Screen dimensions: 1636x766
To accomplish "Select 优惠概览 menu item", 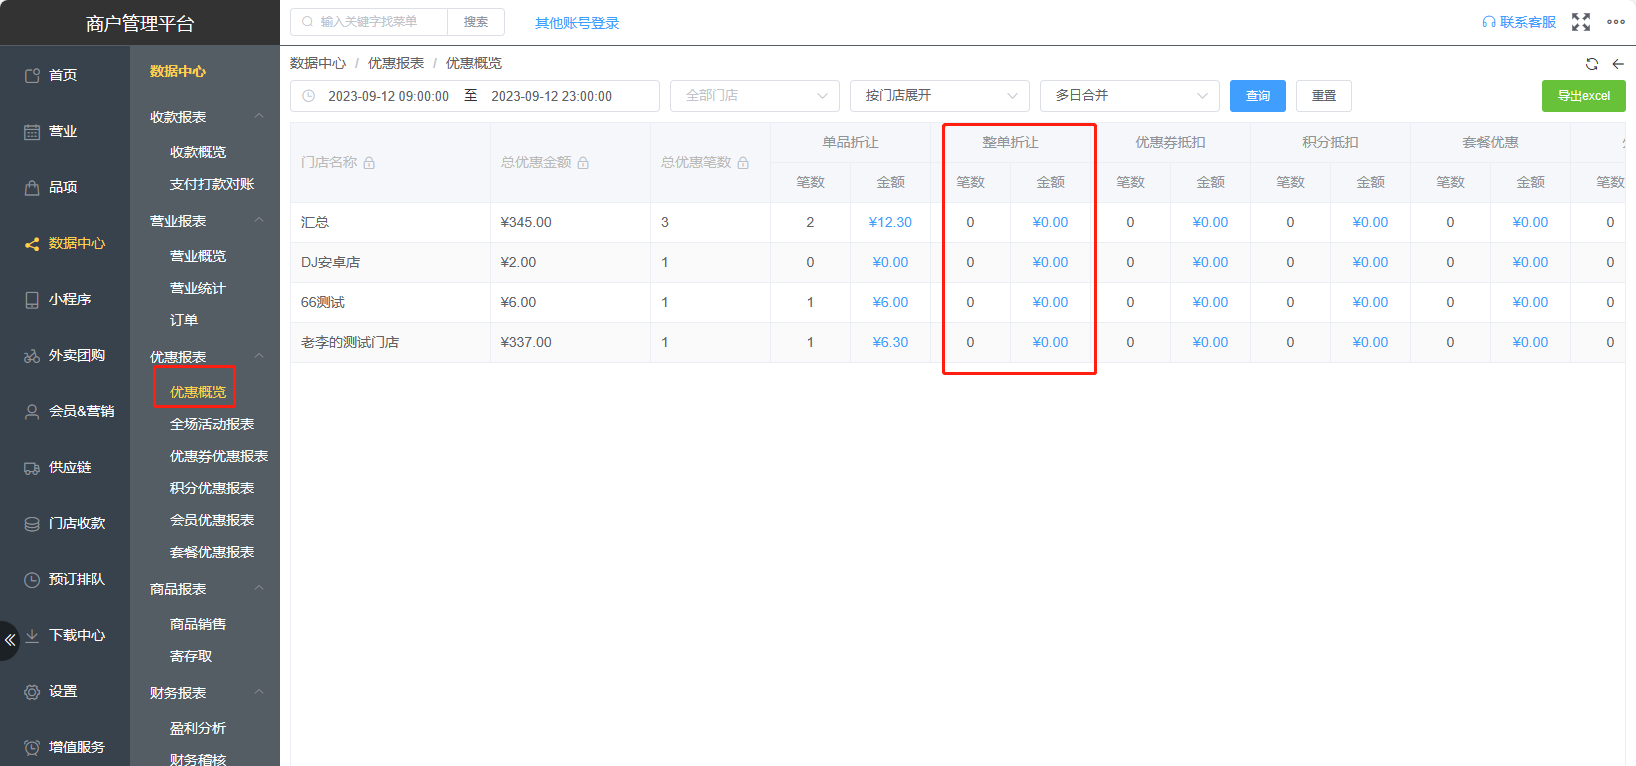I will [198, 392].
